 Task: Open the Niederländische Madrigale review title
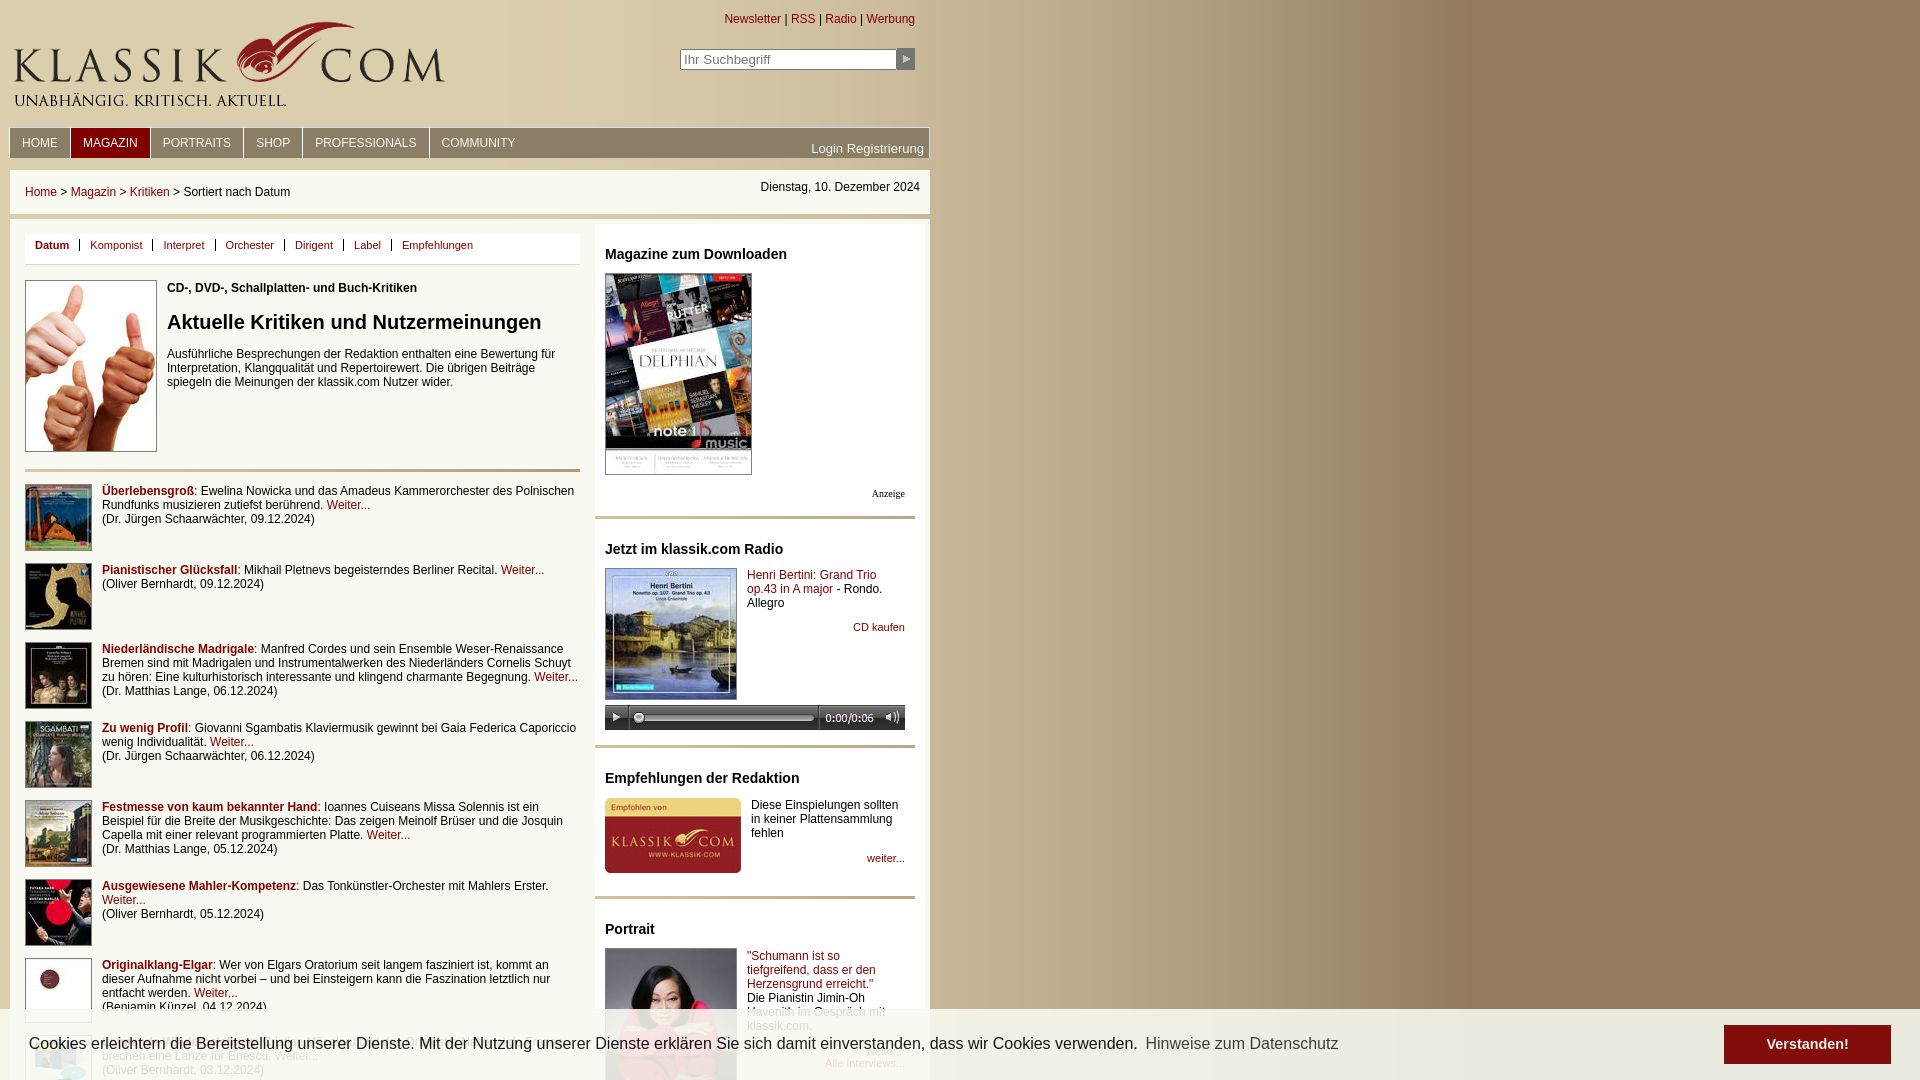(178, 649)
